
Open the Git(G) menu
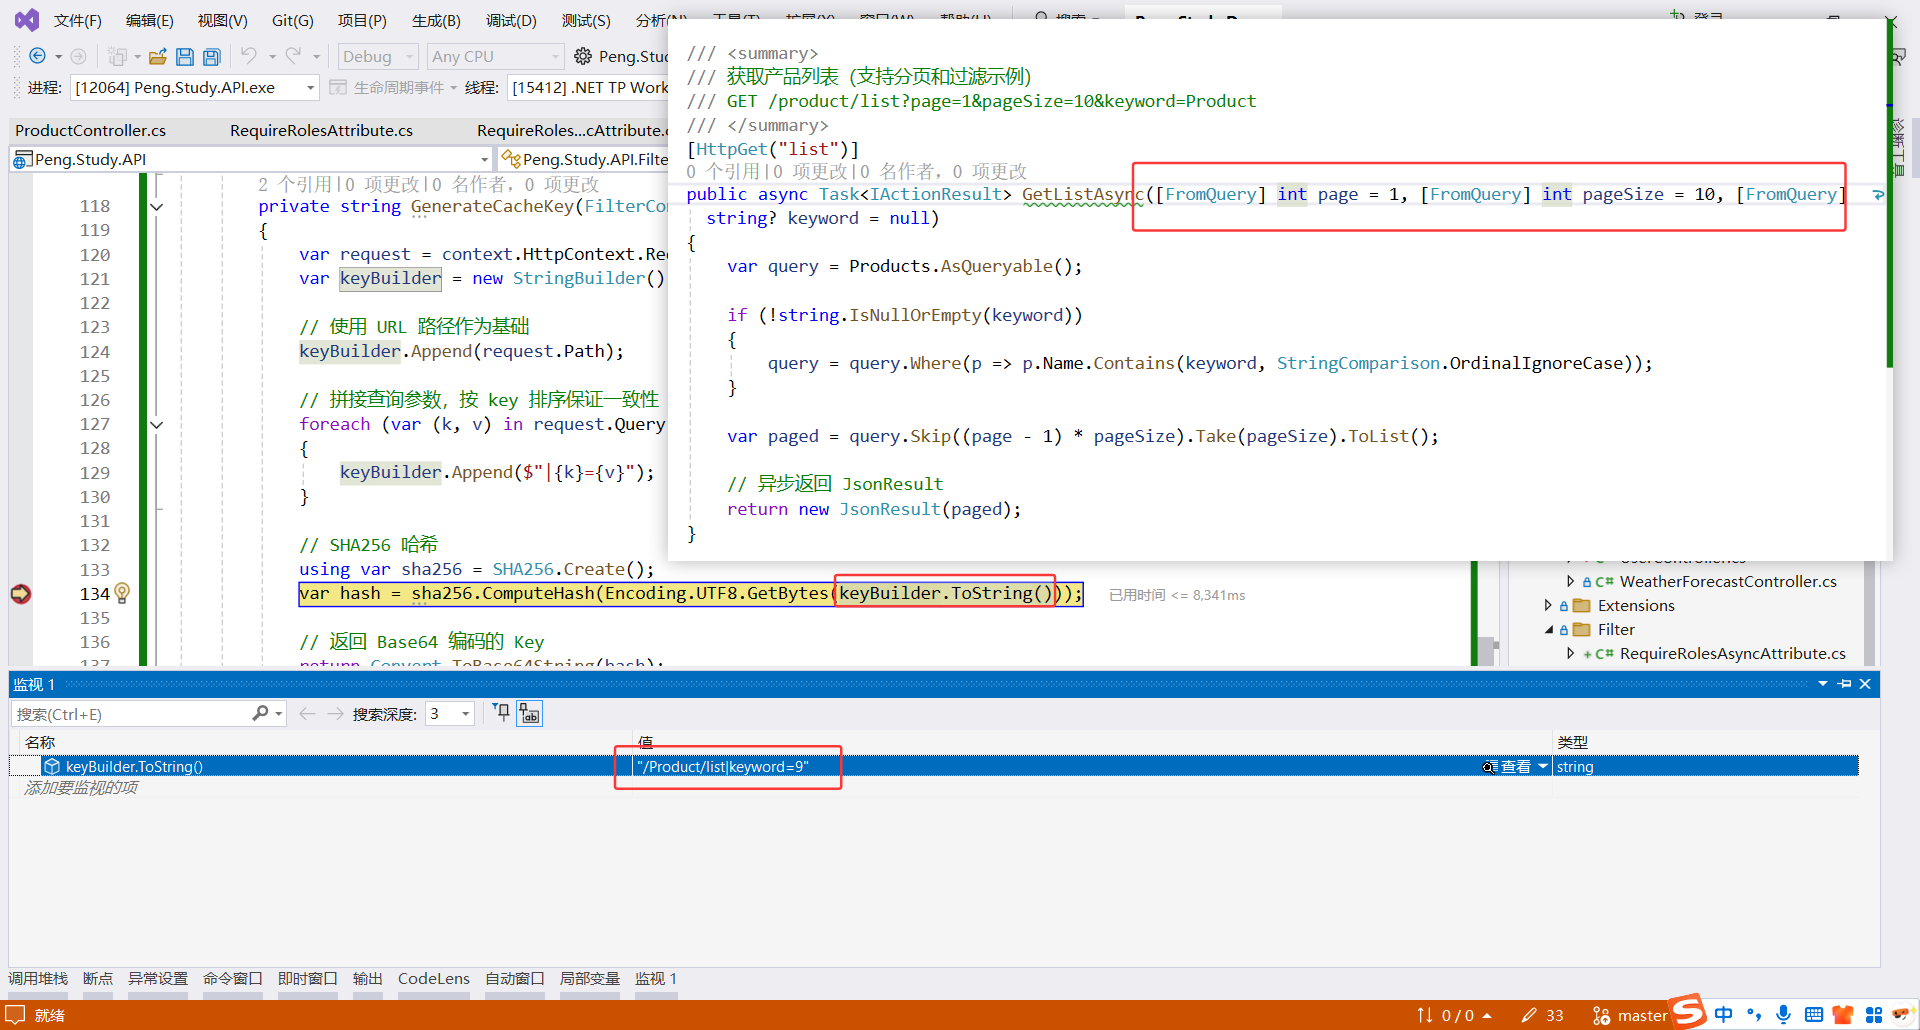pyautogui.click(x=292, y=20)
